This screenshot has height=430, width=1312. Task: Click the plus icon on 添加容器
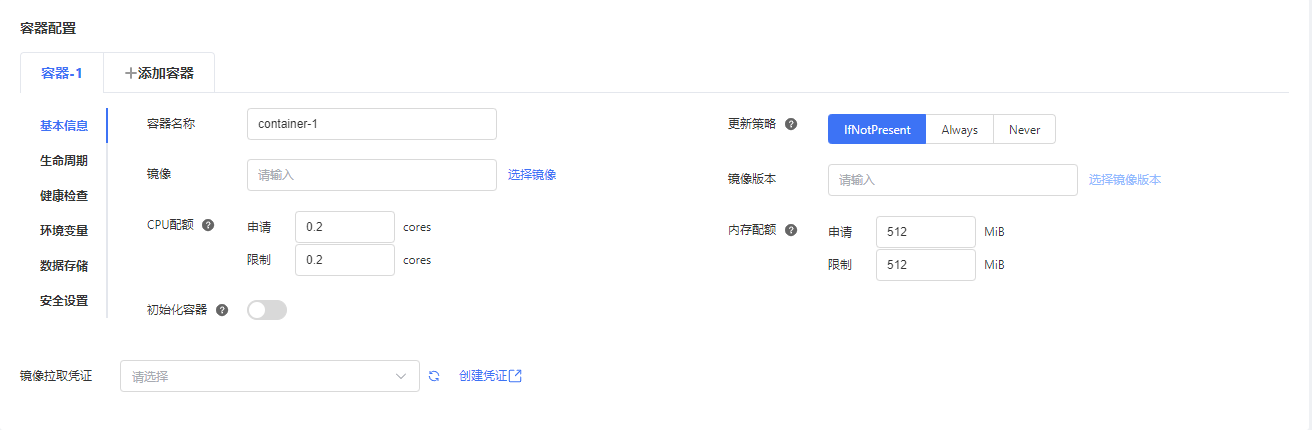130,73
